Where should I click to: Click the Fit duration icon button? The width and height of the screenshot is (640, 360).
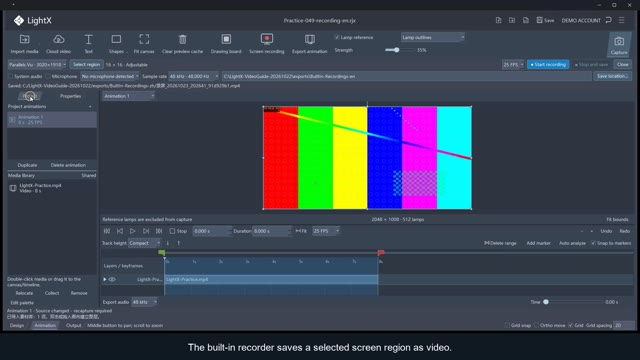pyautogui.click(x=301, y=231)
